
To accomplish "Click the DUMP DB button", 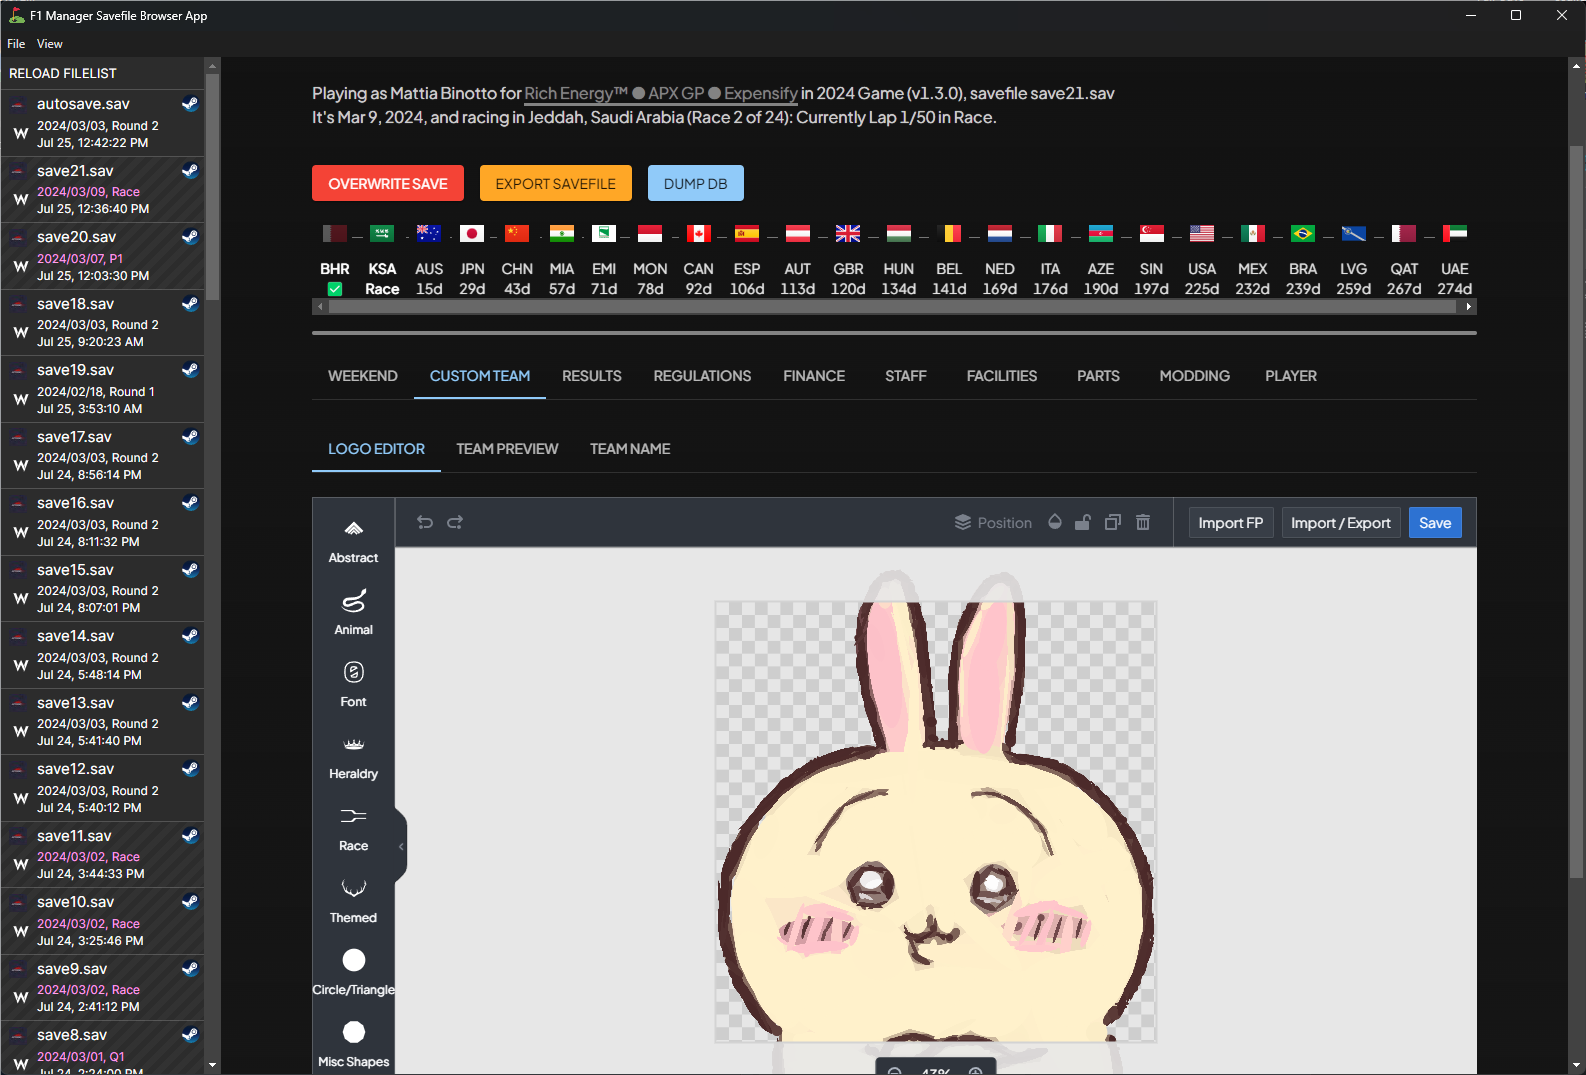I will (696, 184).
